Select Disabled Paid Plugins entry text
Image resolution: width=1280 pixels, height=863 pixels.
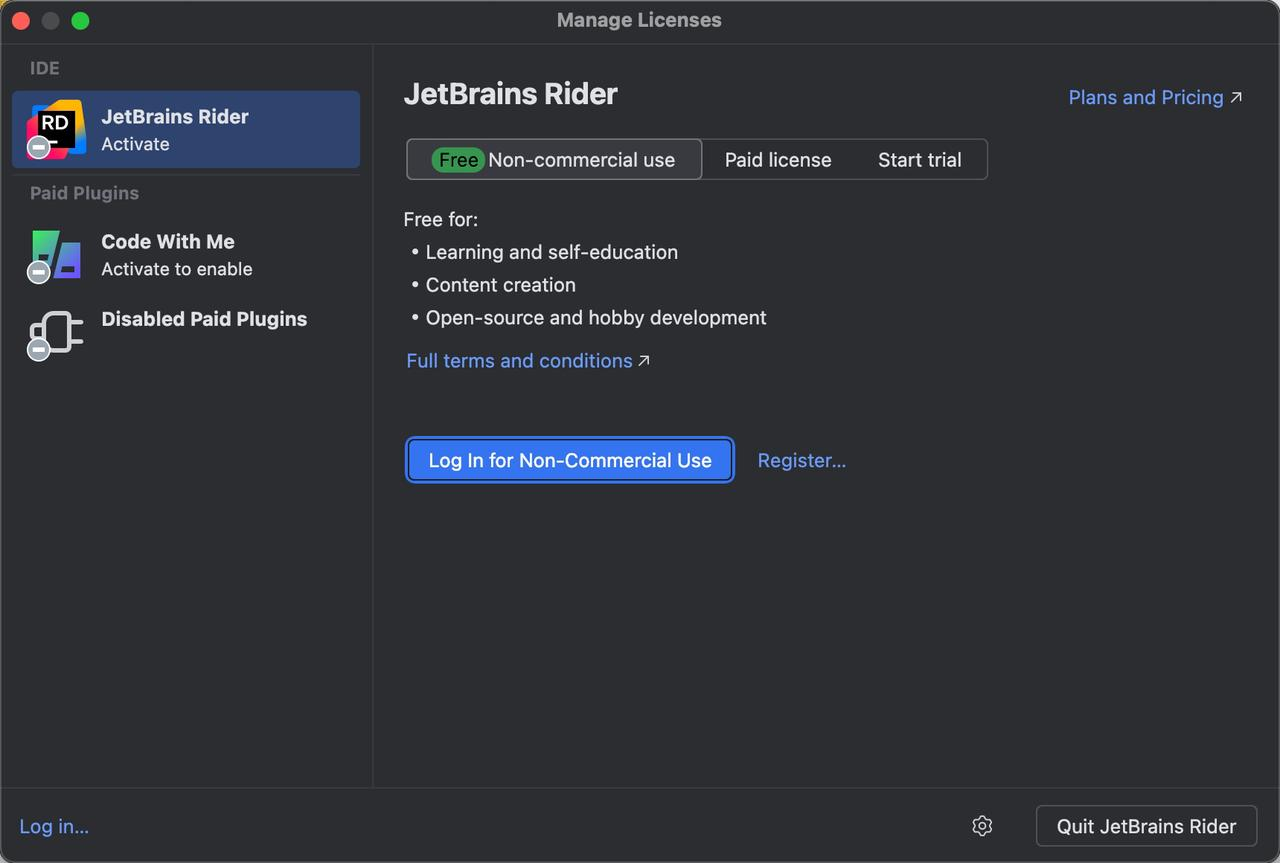coord(204,319)
